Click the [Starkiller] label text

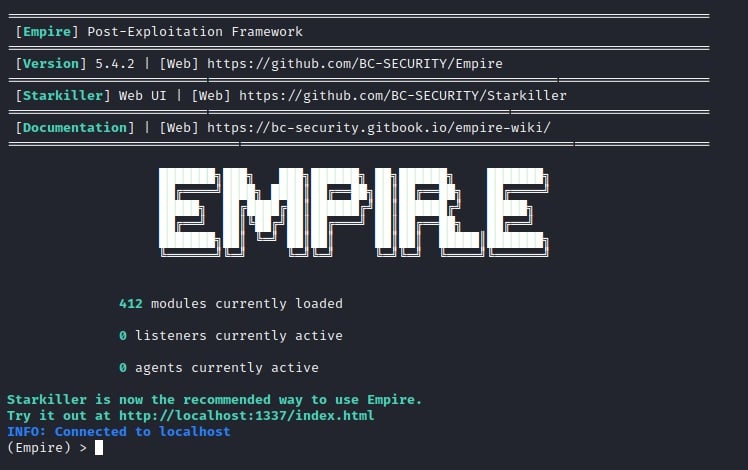[x=63, y=95]
